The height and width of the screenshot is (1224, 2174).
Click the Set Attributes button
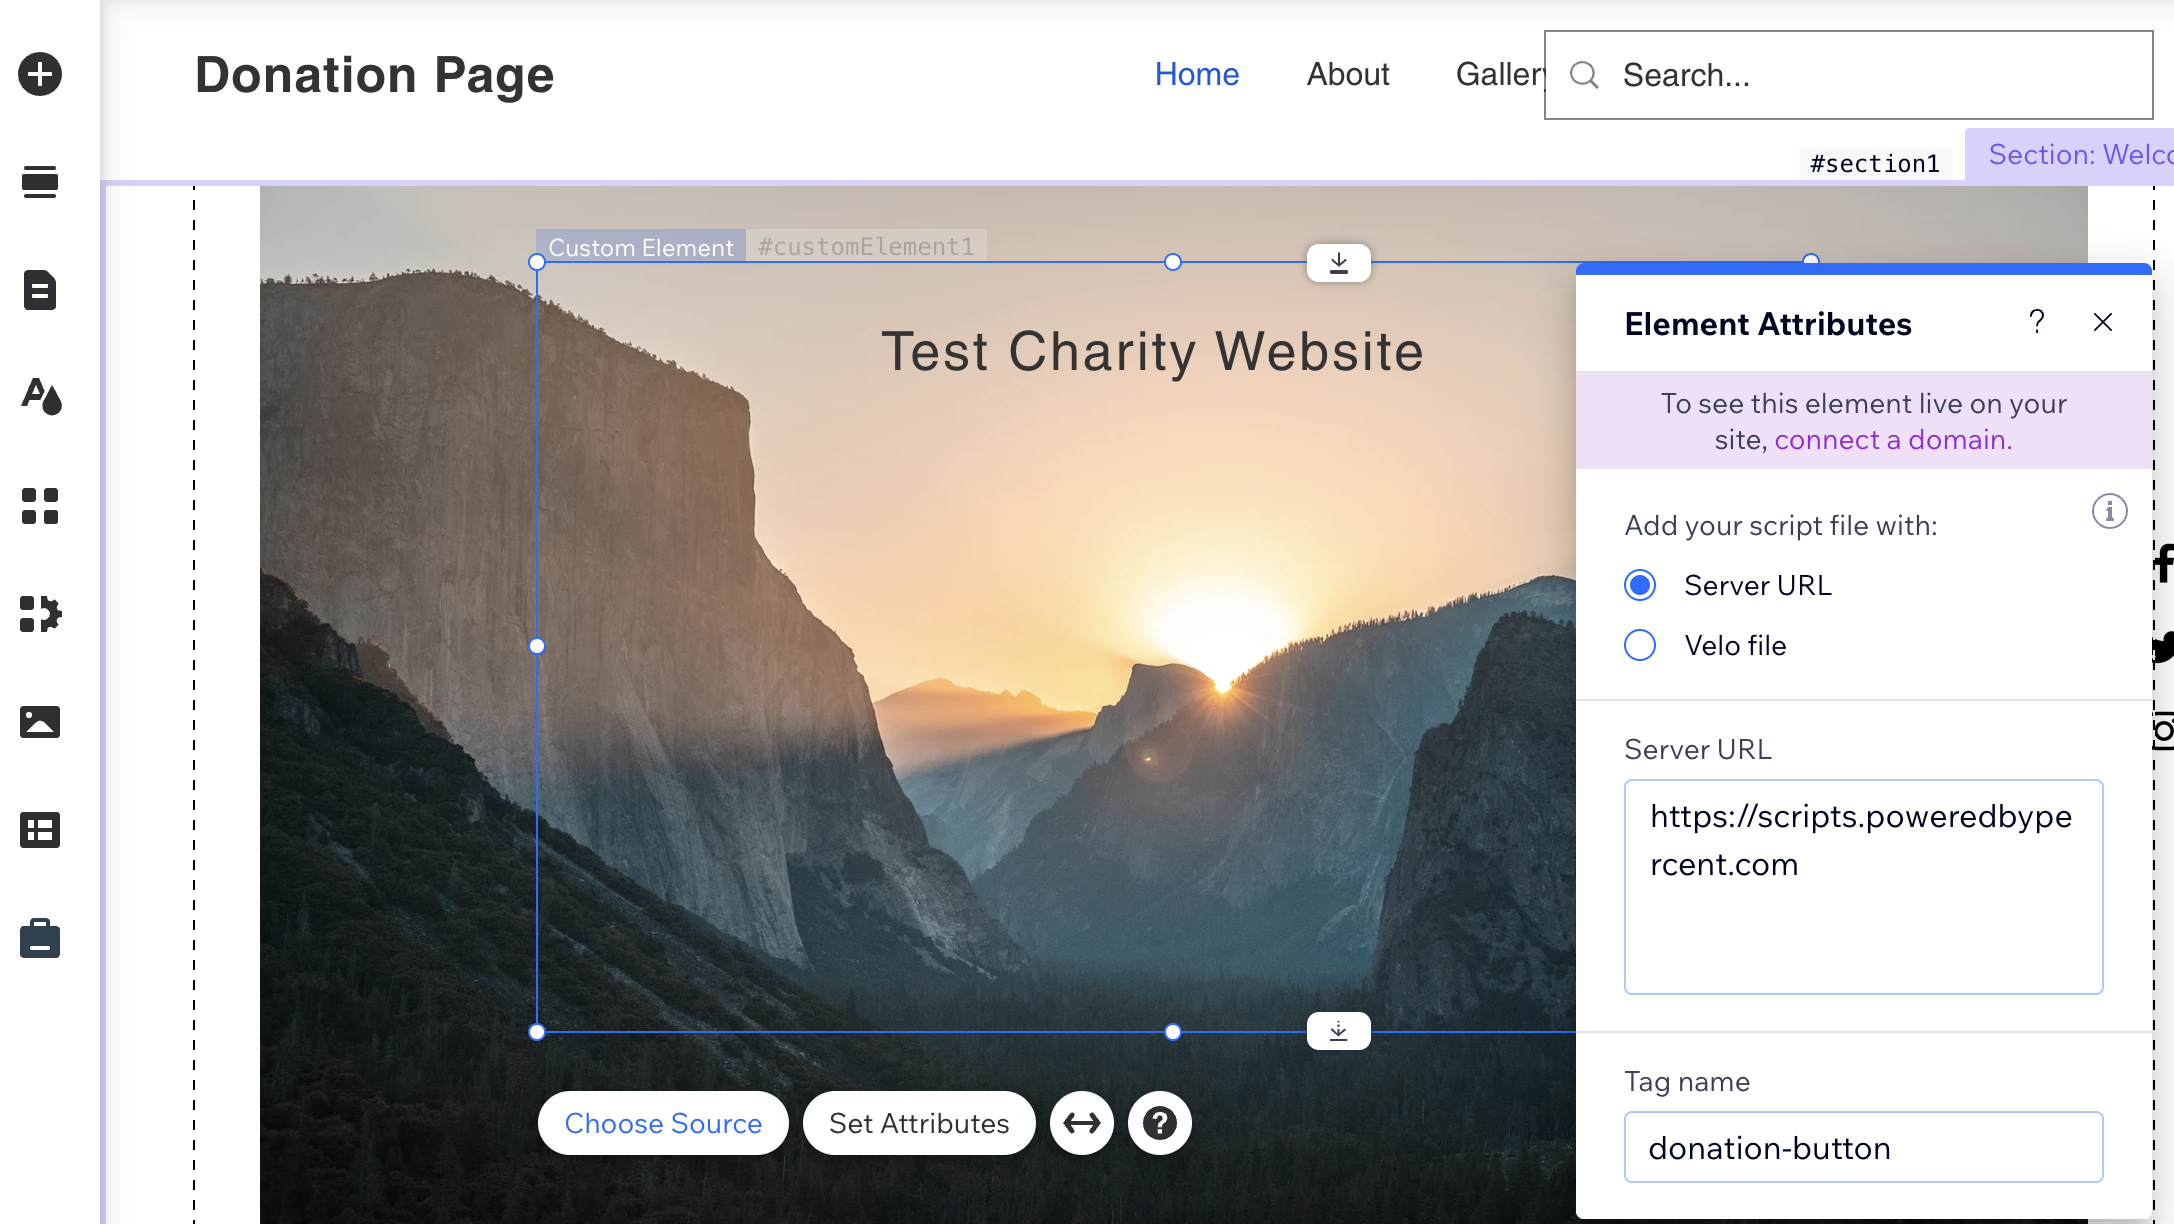[x=918, y=1123]
